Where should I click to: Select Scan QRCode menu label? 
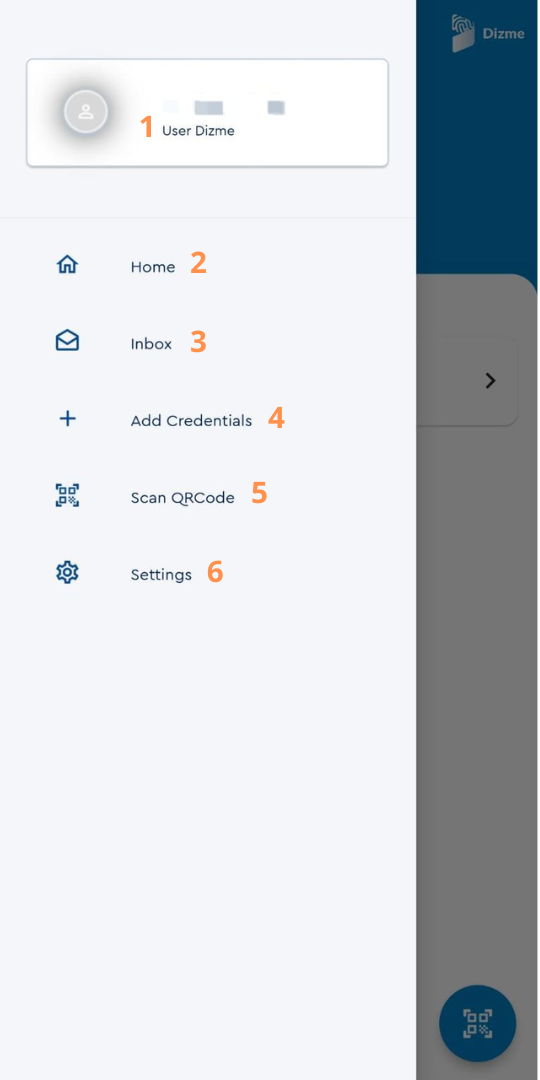(183, 497)
